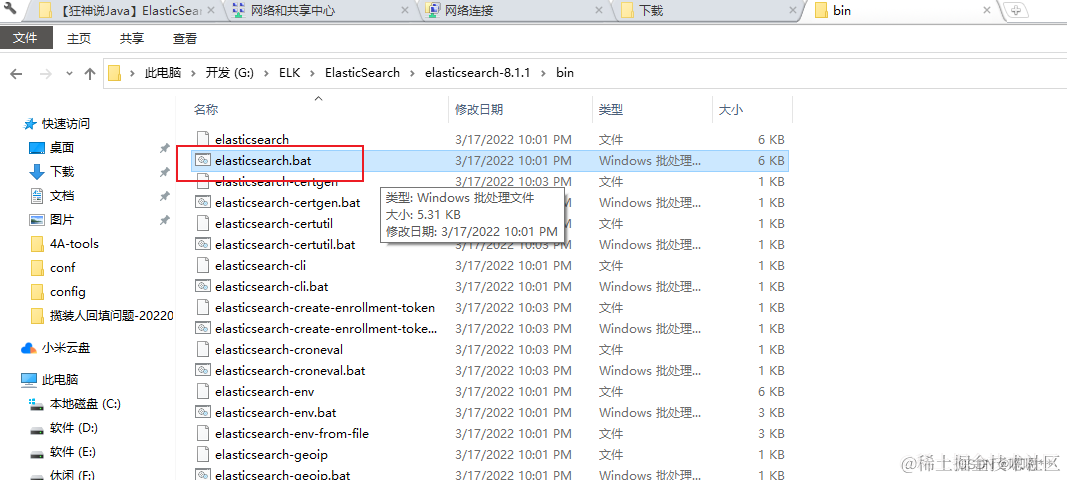Click the pin icon beside 文档
Screen dimensions: 1067x480
click(x=164, y=196)
